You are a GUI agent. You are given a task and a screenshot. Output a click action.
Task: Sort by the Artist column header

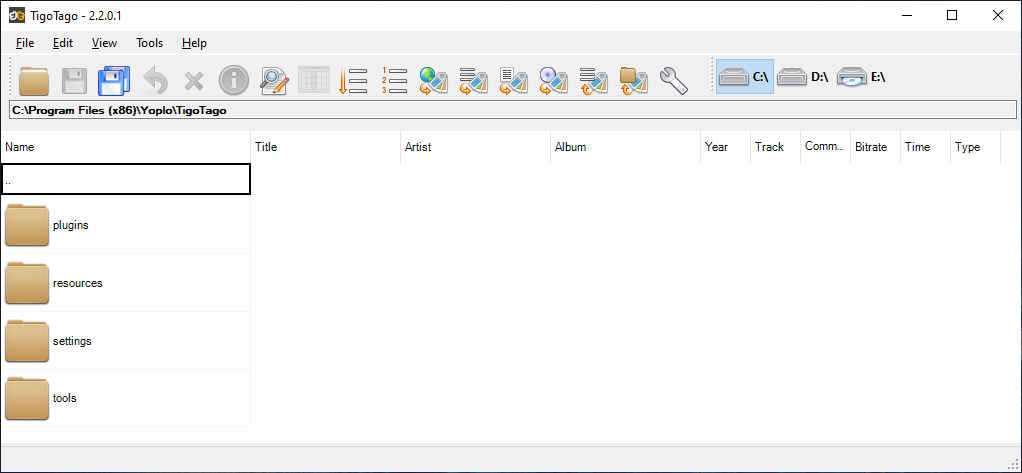(x=474, y=147)
